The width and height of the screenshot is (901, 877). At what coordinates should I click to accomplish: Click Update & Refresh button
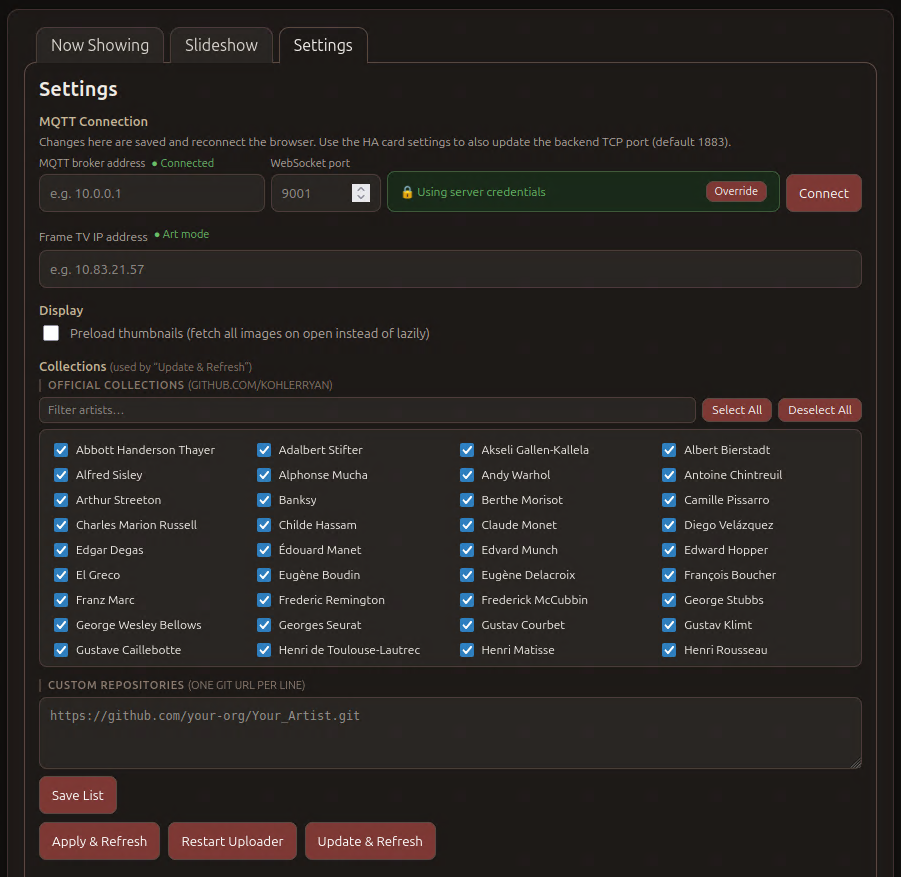coord(370,841)
